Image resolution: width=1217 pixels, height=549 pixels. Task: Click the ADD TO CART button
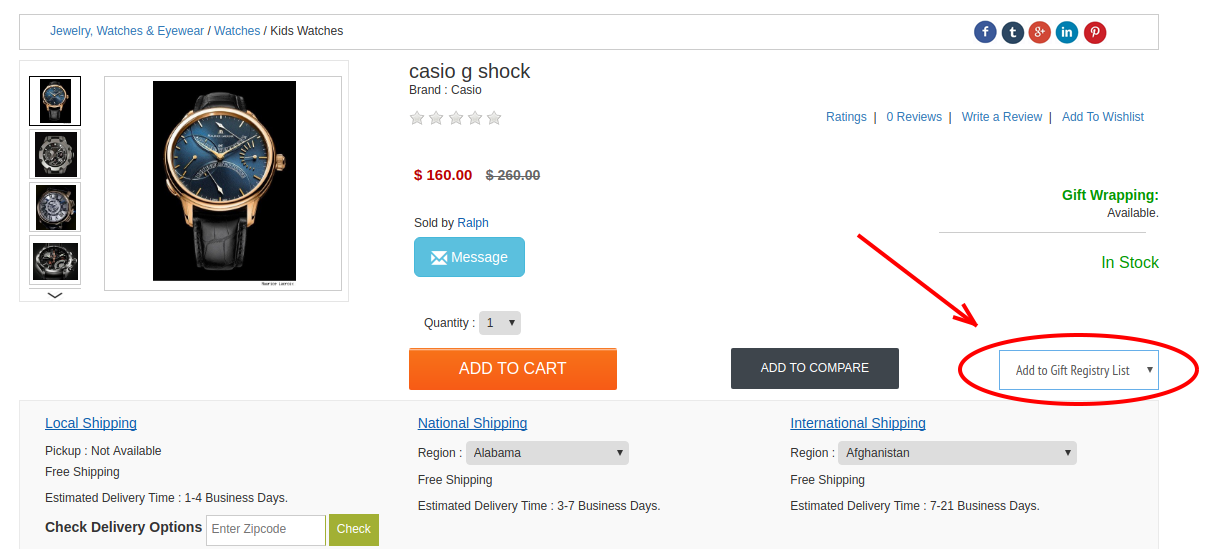513,369
